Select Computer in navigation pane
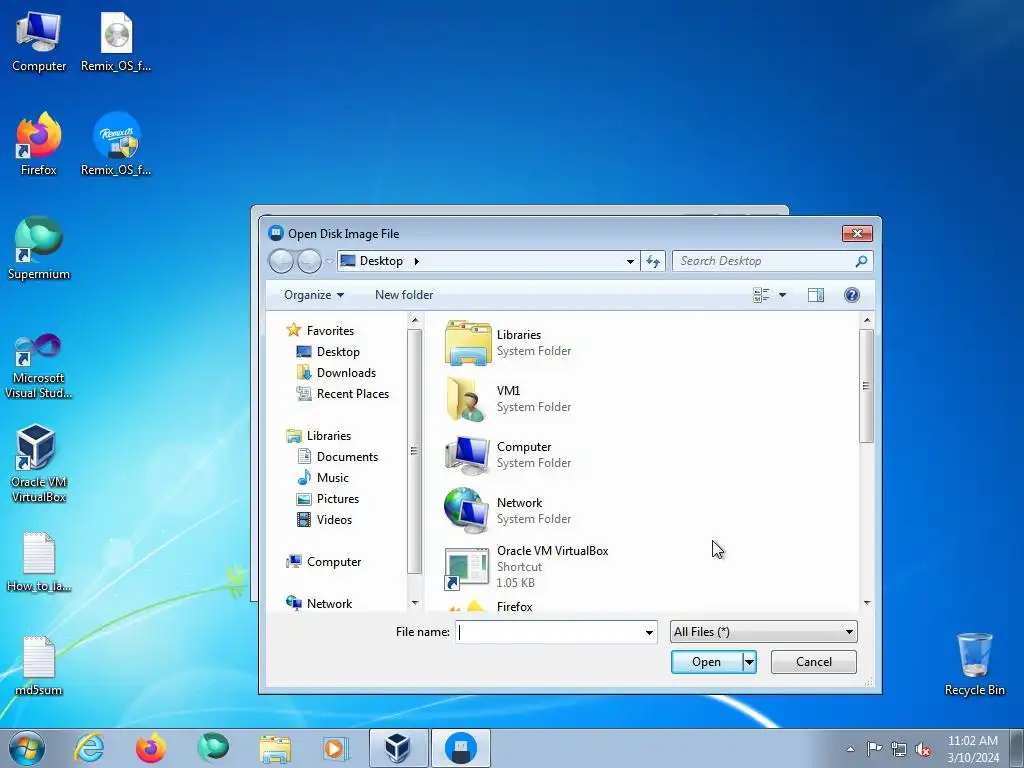1024x768 pixels. (324, 562)
